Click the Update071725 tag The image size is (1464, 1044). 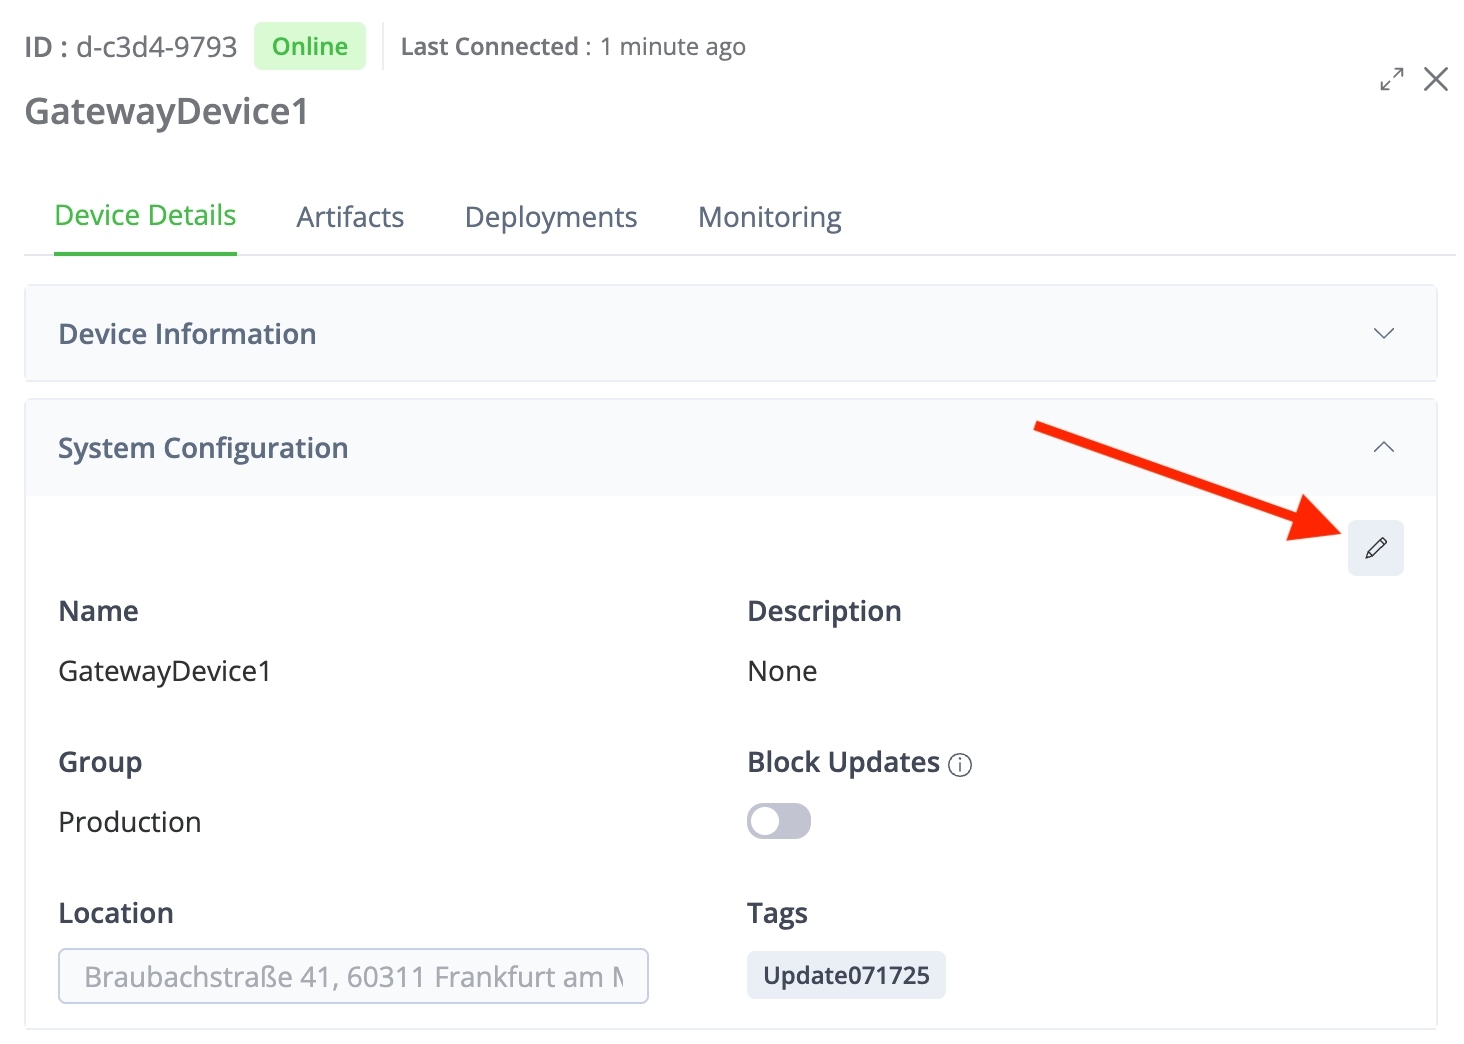pyautogui.click(x=846, y=975)
